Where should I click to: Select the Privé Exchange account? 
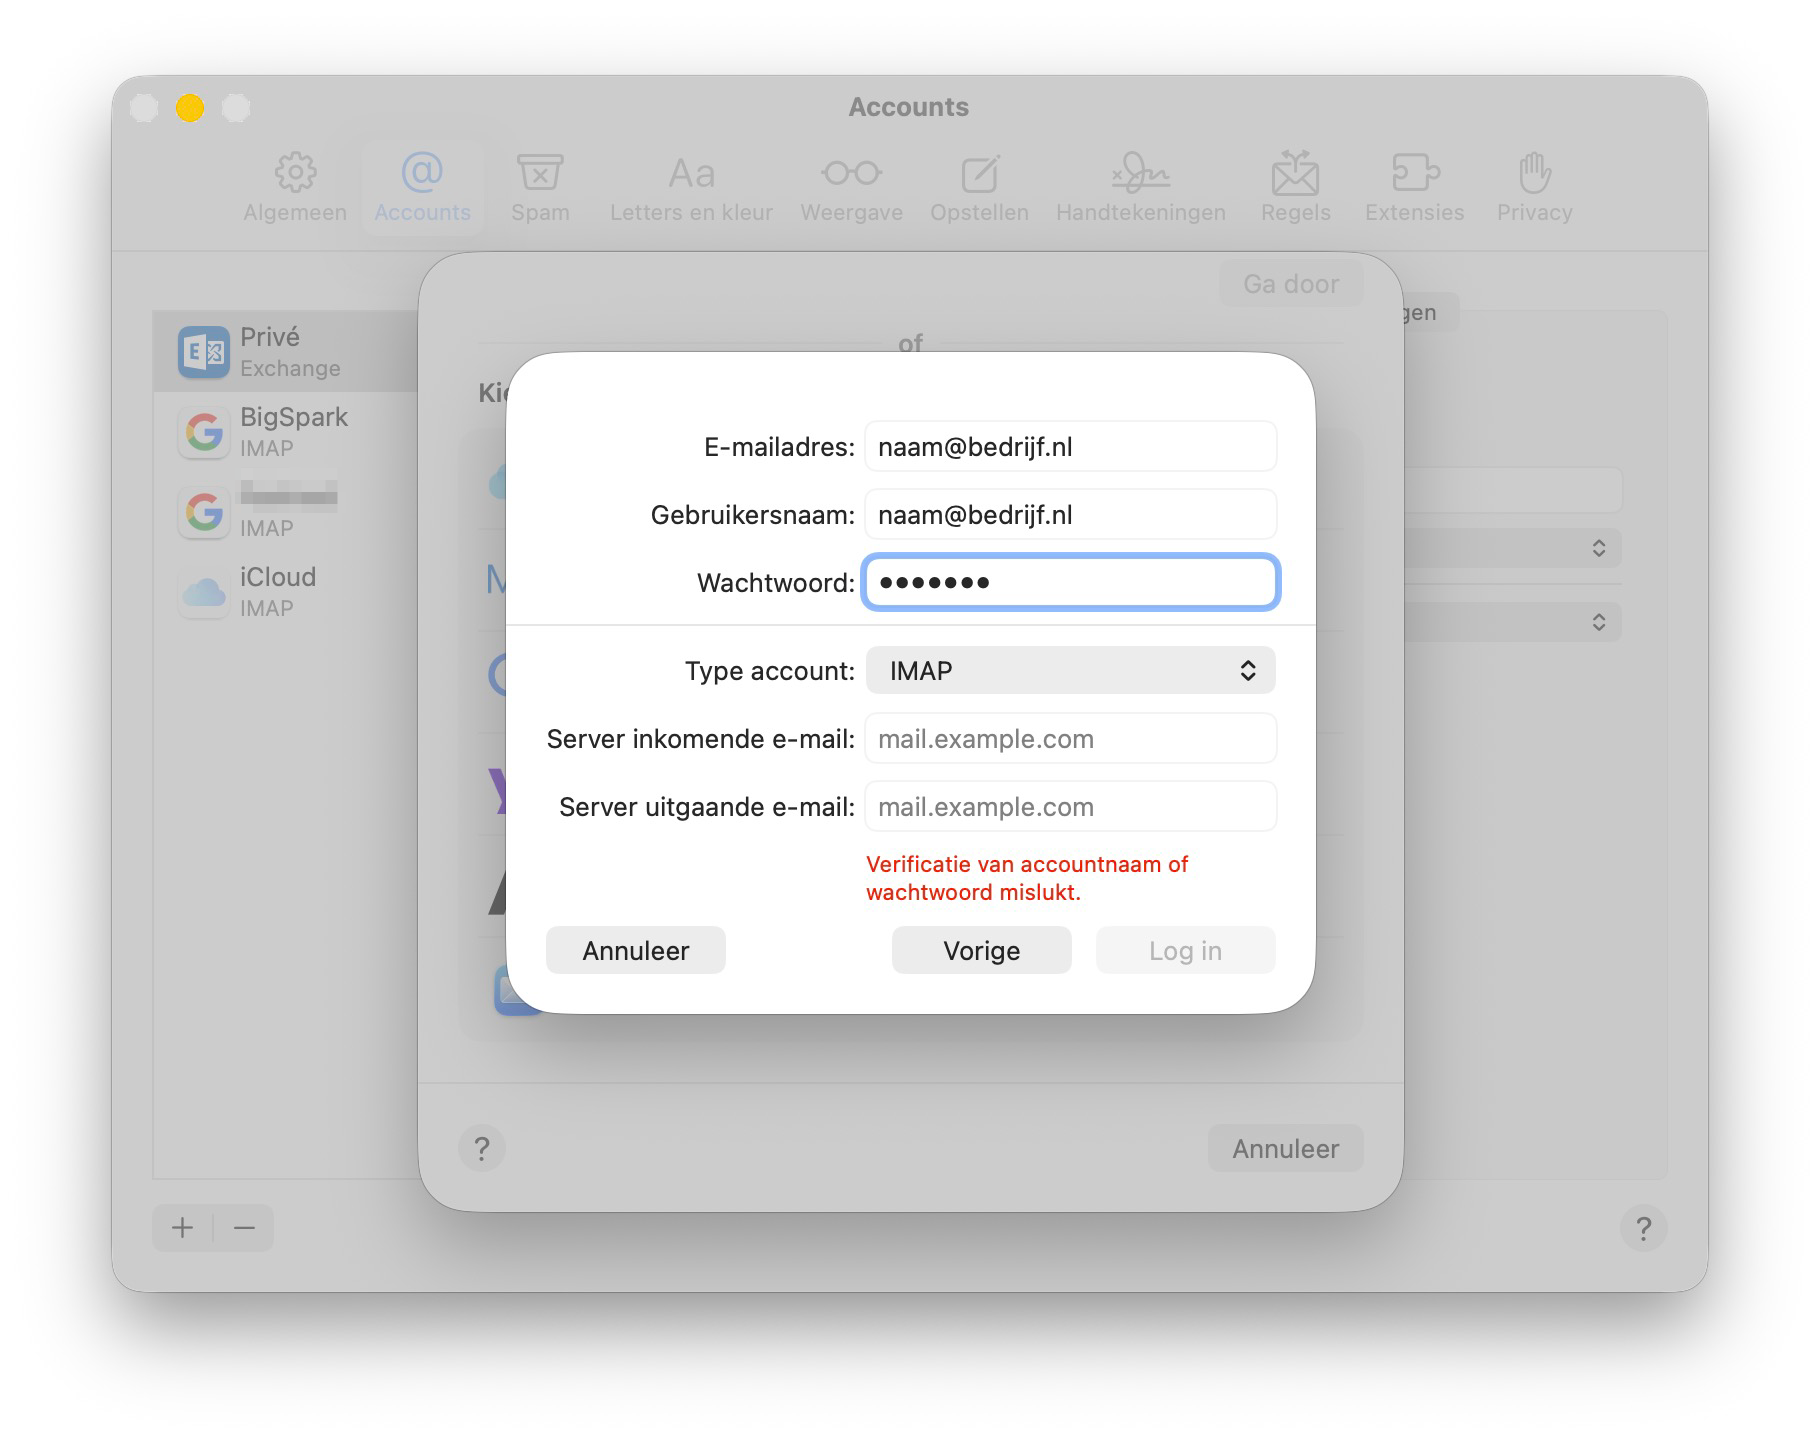[286, 352]
